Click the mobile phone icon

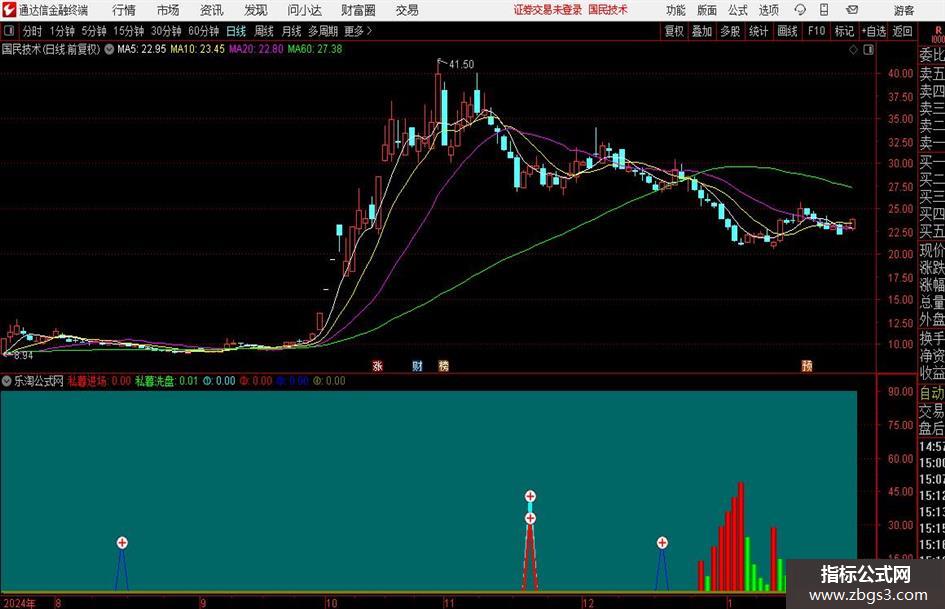tap(824, 10)
